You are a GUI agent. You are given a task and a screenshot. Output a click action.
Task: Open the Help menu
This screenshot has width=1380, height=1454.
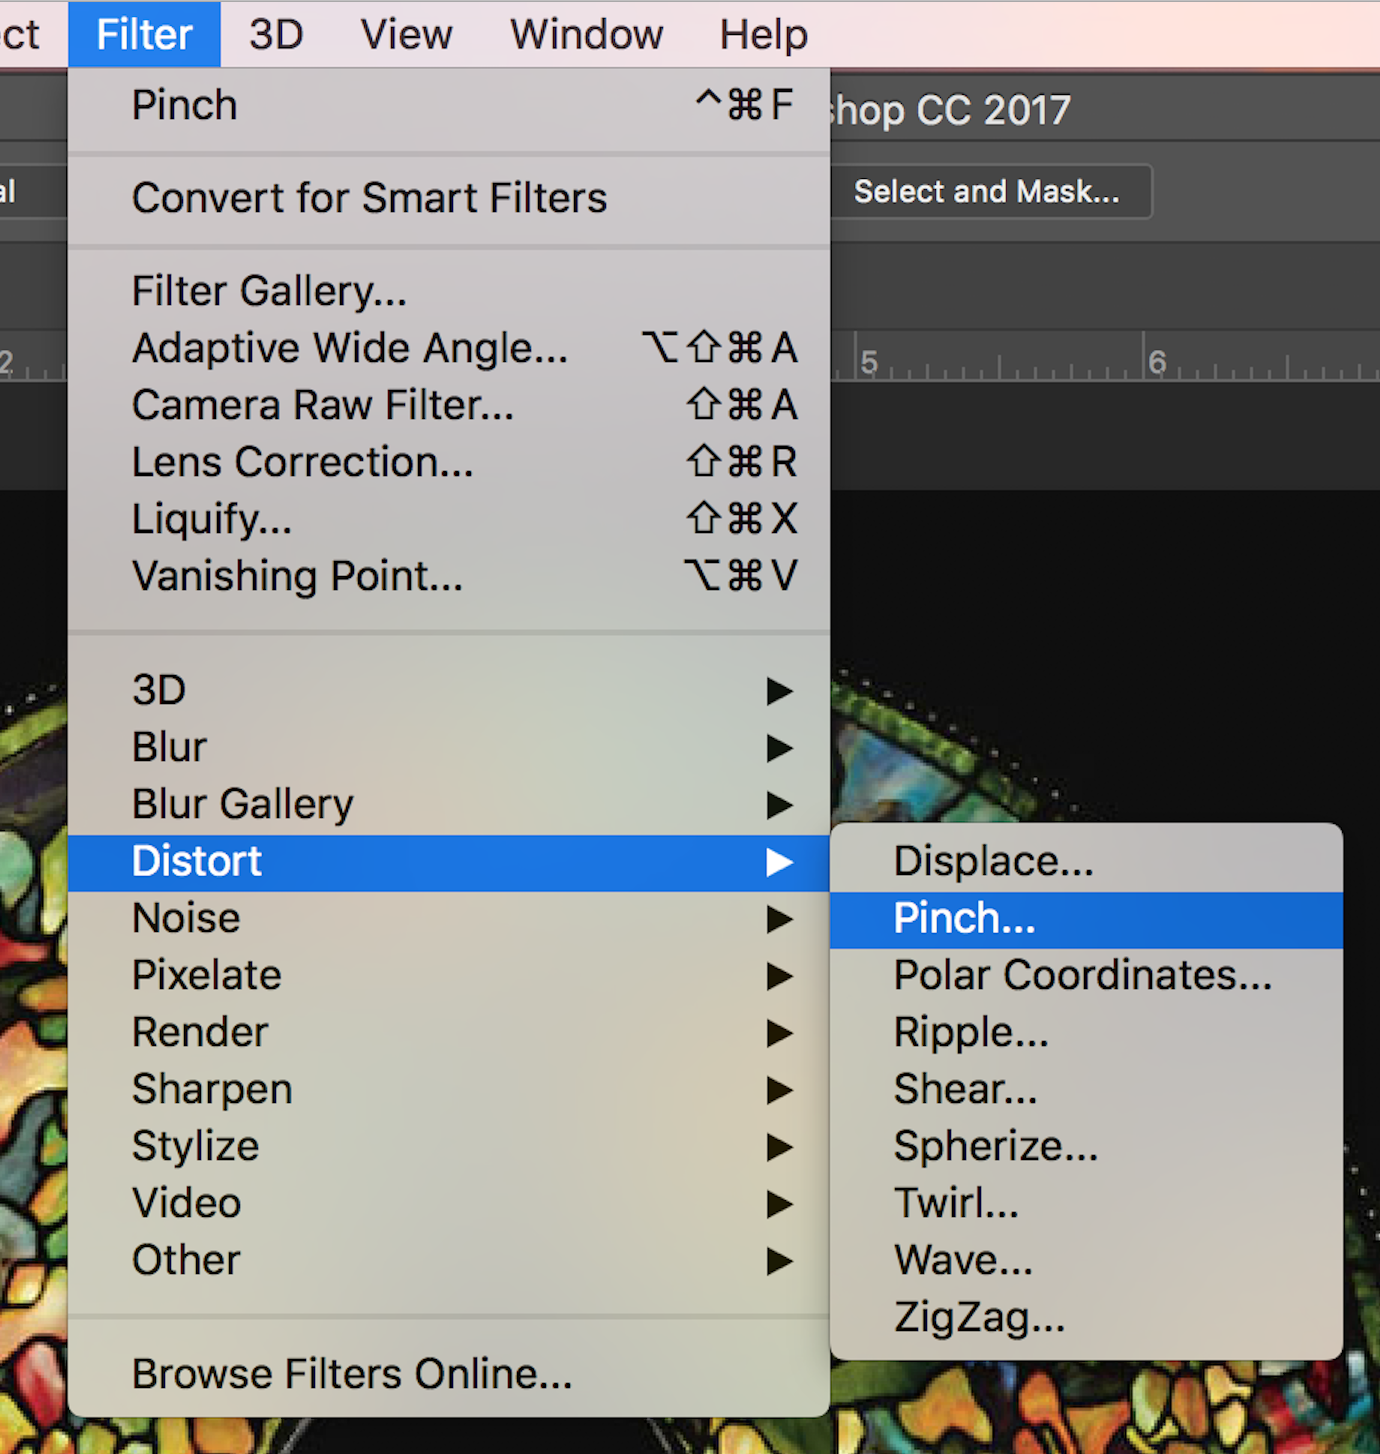point(763,35)
